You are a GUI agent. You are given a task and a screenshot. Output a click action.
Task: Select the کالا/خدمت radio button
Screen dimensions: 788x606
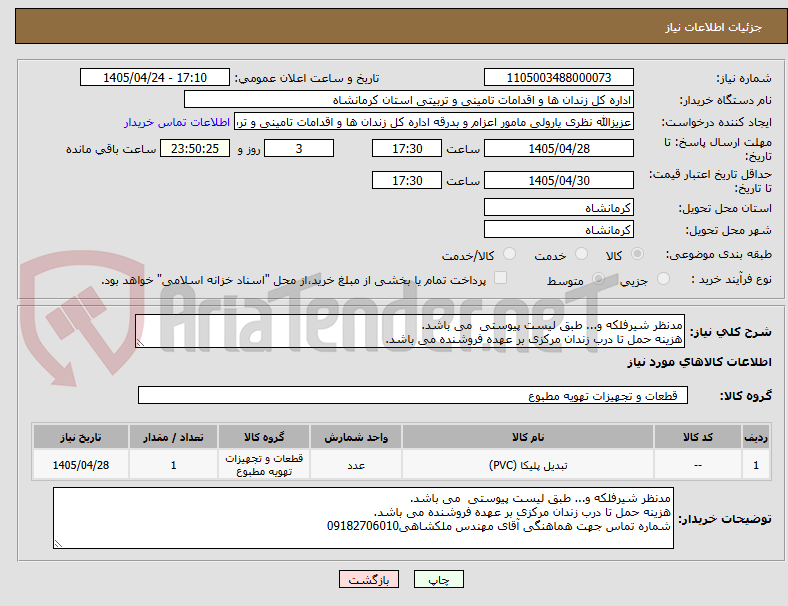click(x=509, y=254)
